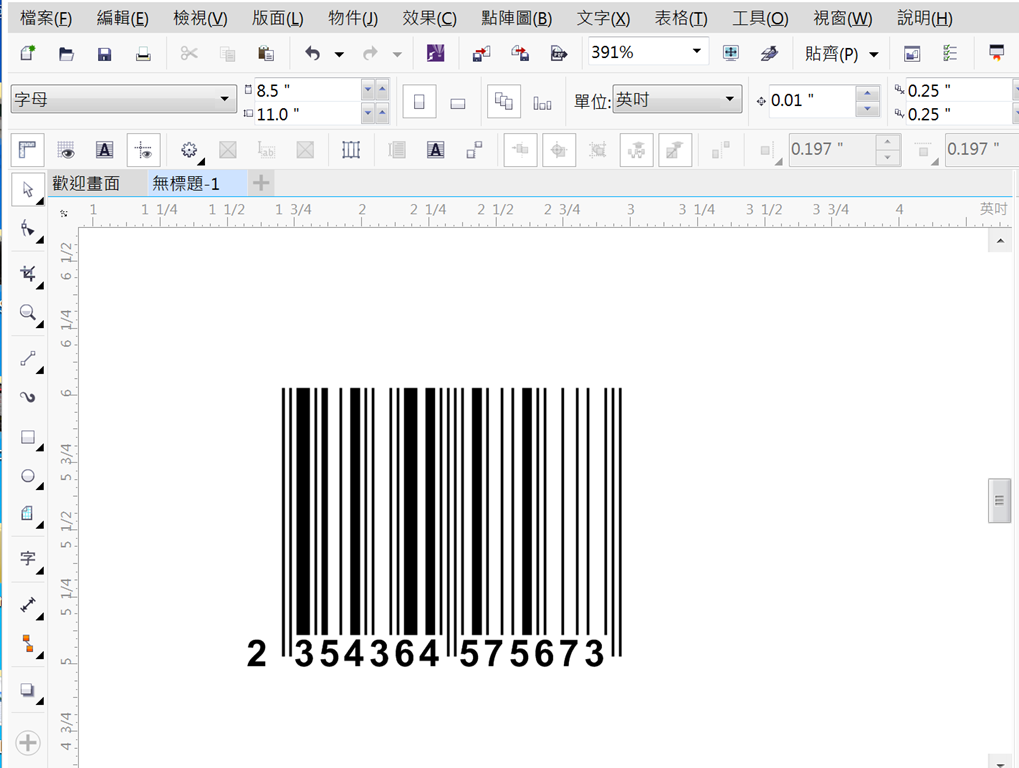Open the 編輯(E) menu

(122, 18)
